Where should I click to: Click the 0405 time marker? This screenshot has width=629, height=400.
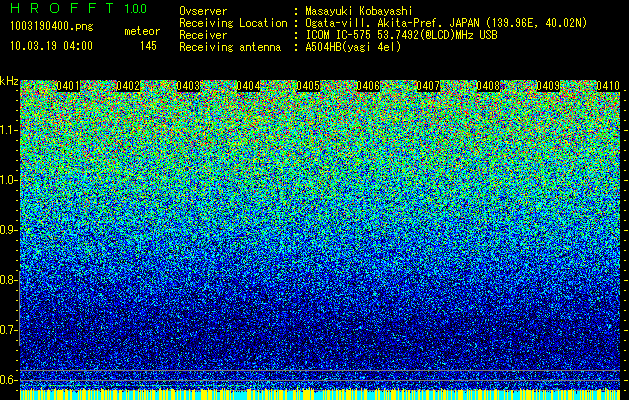[308, 86]
